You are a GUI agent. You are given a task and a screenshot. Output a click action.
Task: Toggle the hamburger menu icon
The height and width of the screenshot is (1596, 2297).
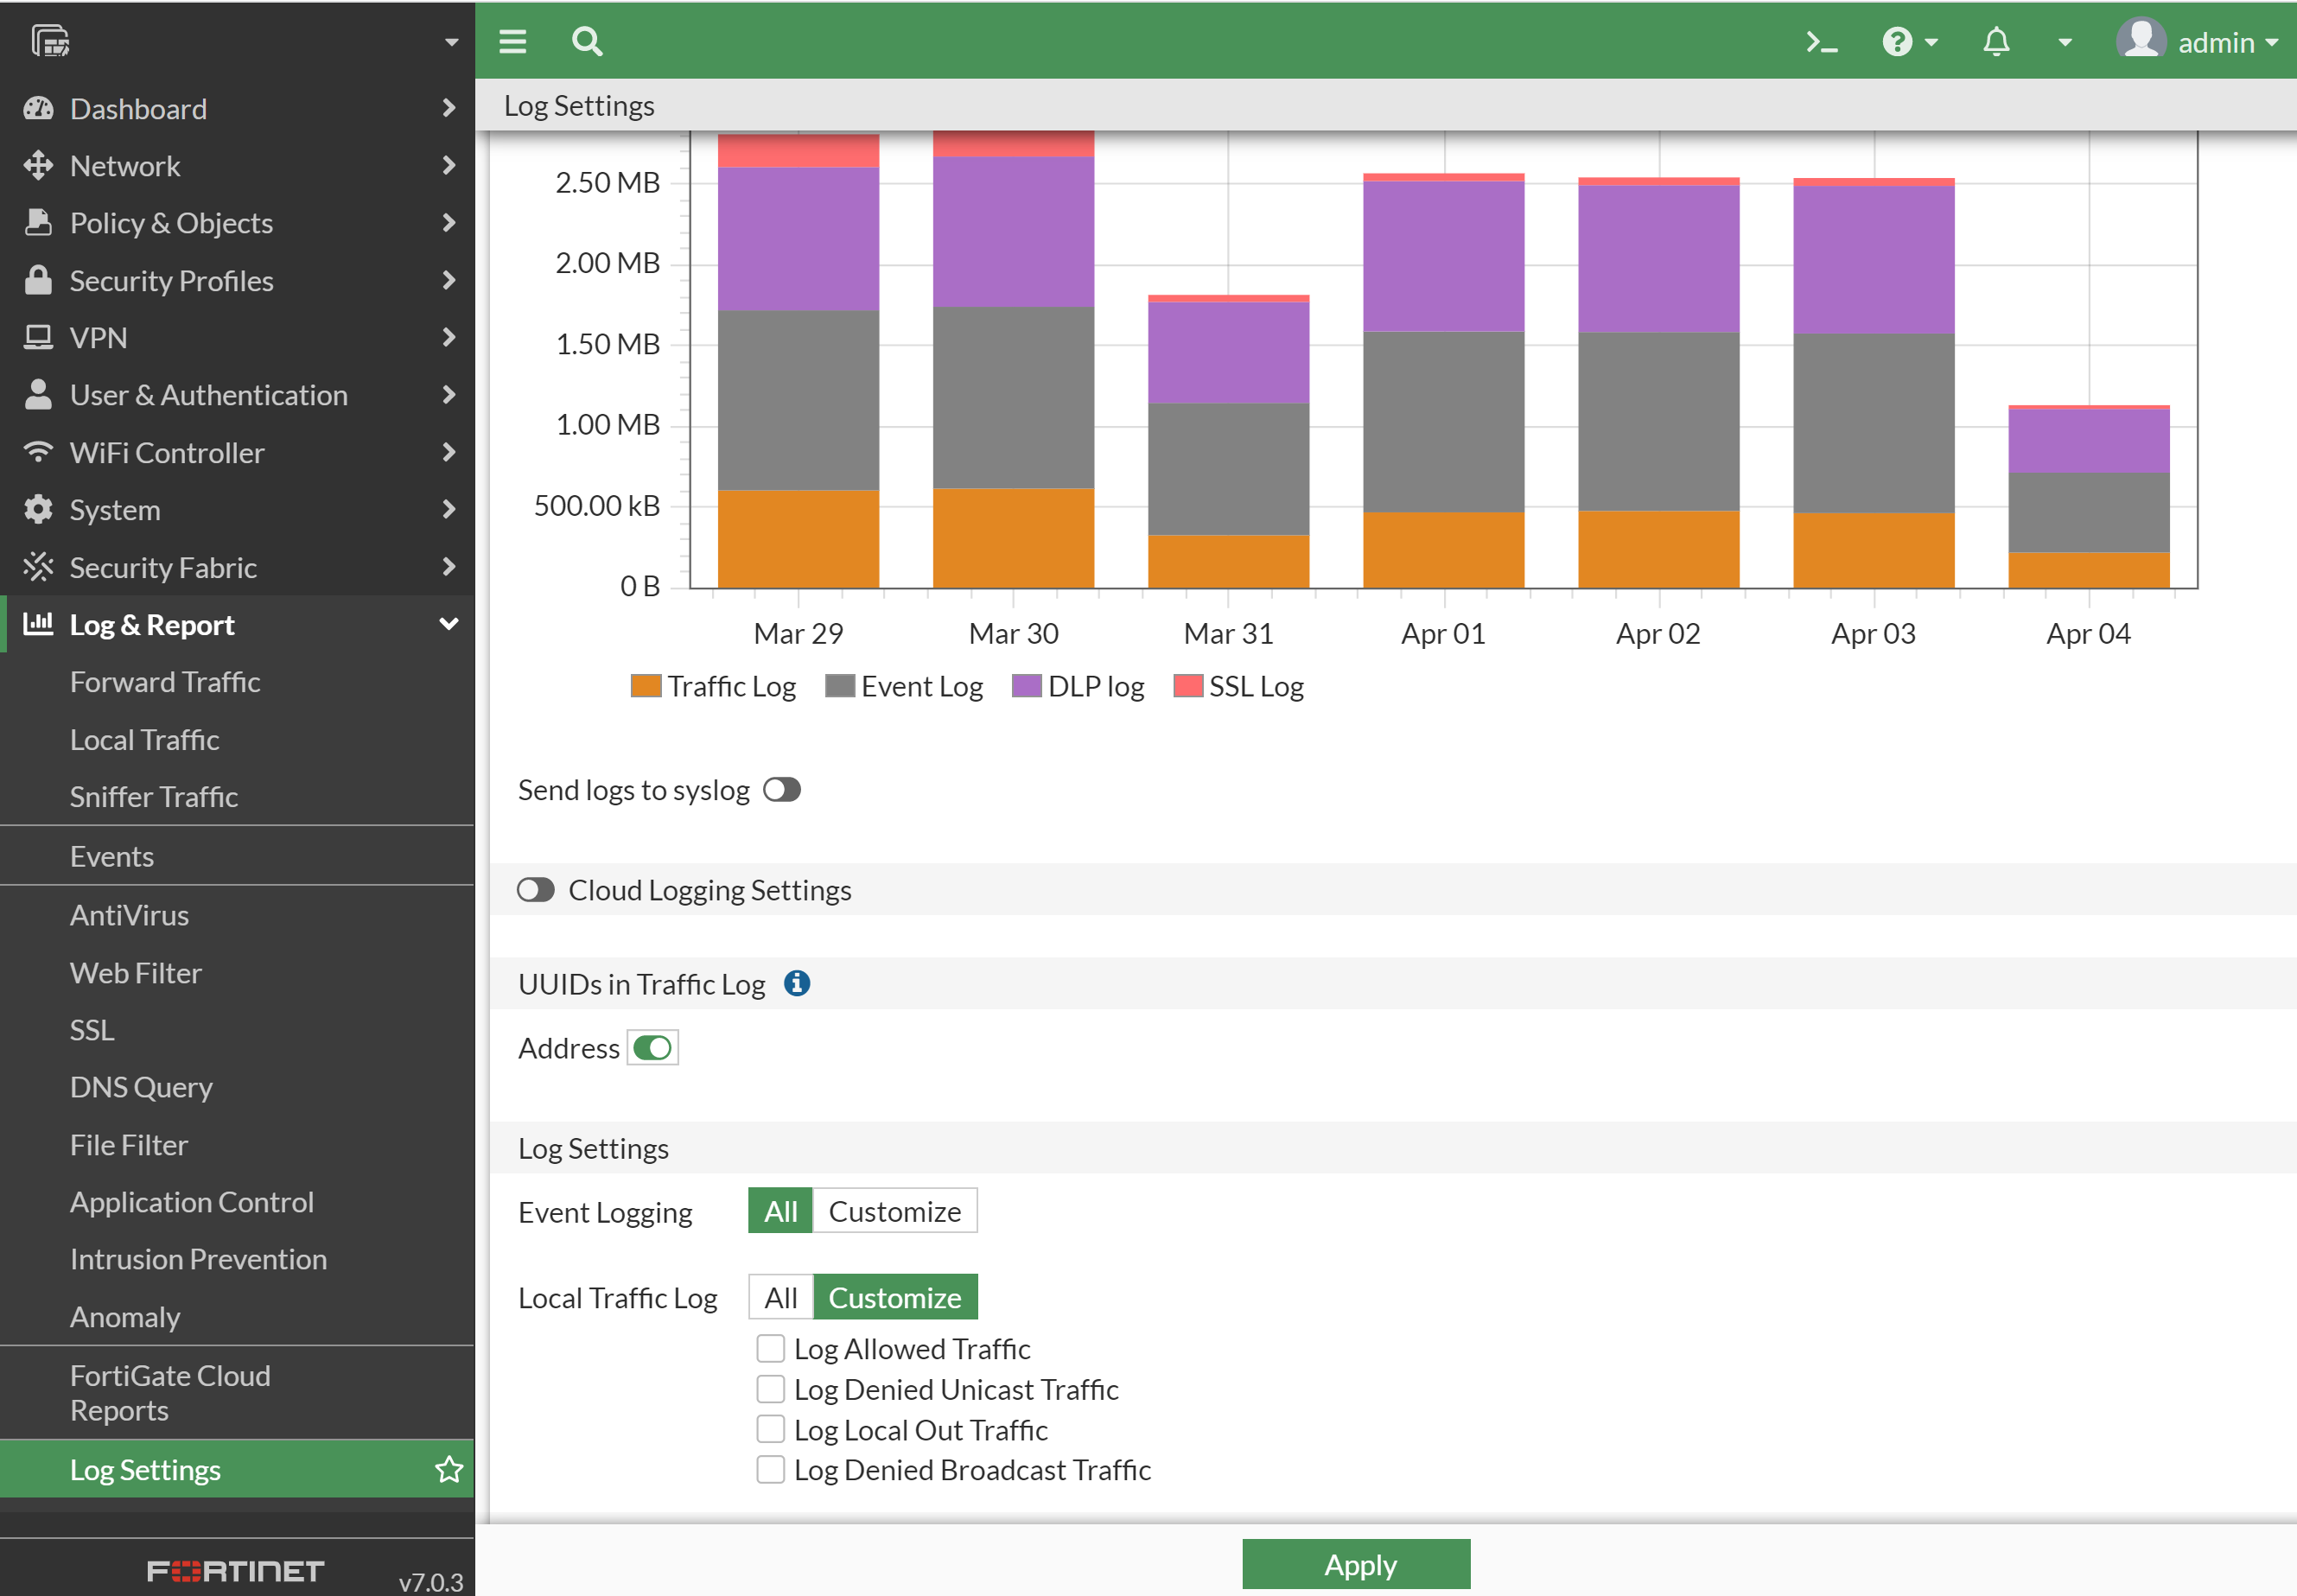click(x=513, y=42)
